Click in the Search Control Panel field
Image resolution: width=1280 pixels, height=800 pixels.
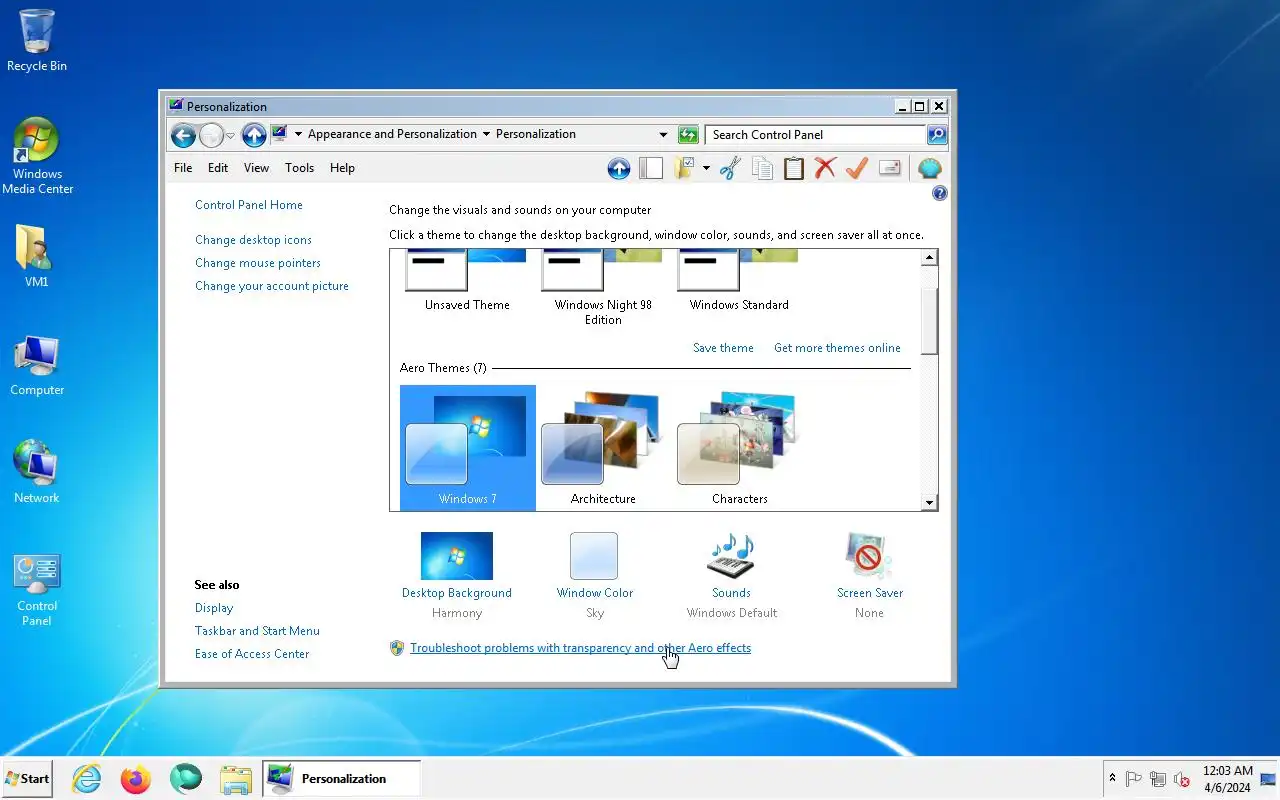tap(815, 135)
